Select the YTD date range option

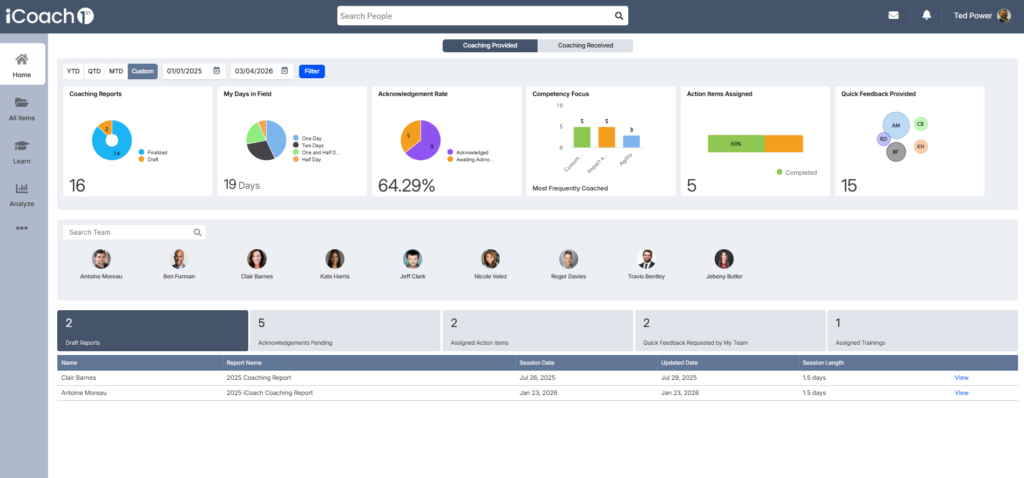(x=73, y=71)
